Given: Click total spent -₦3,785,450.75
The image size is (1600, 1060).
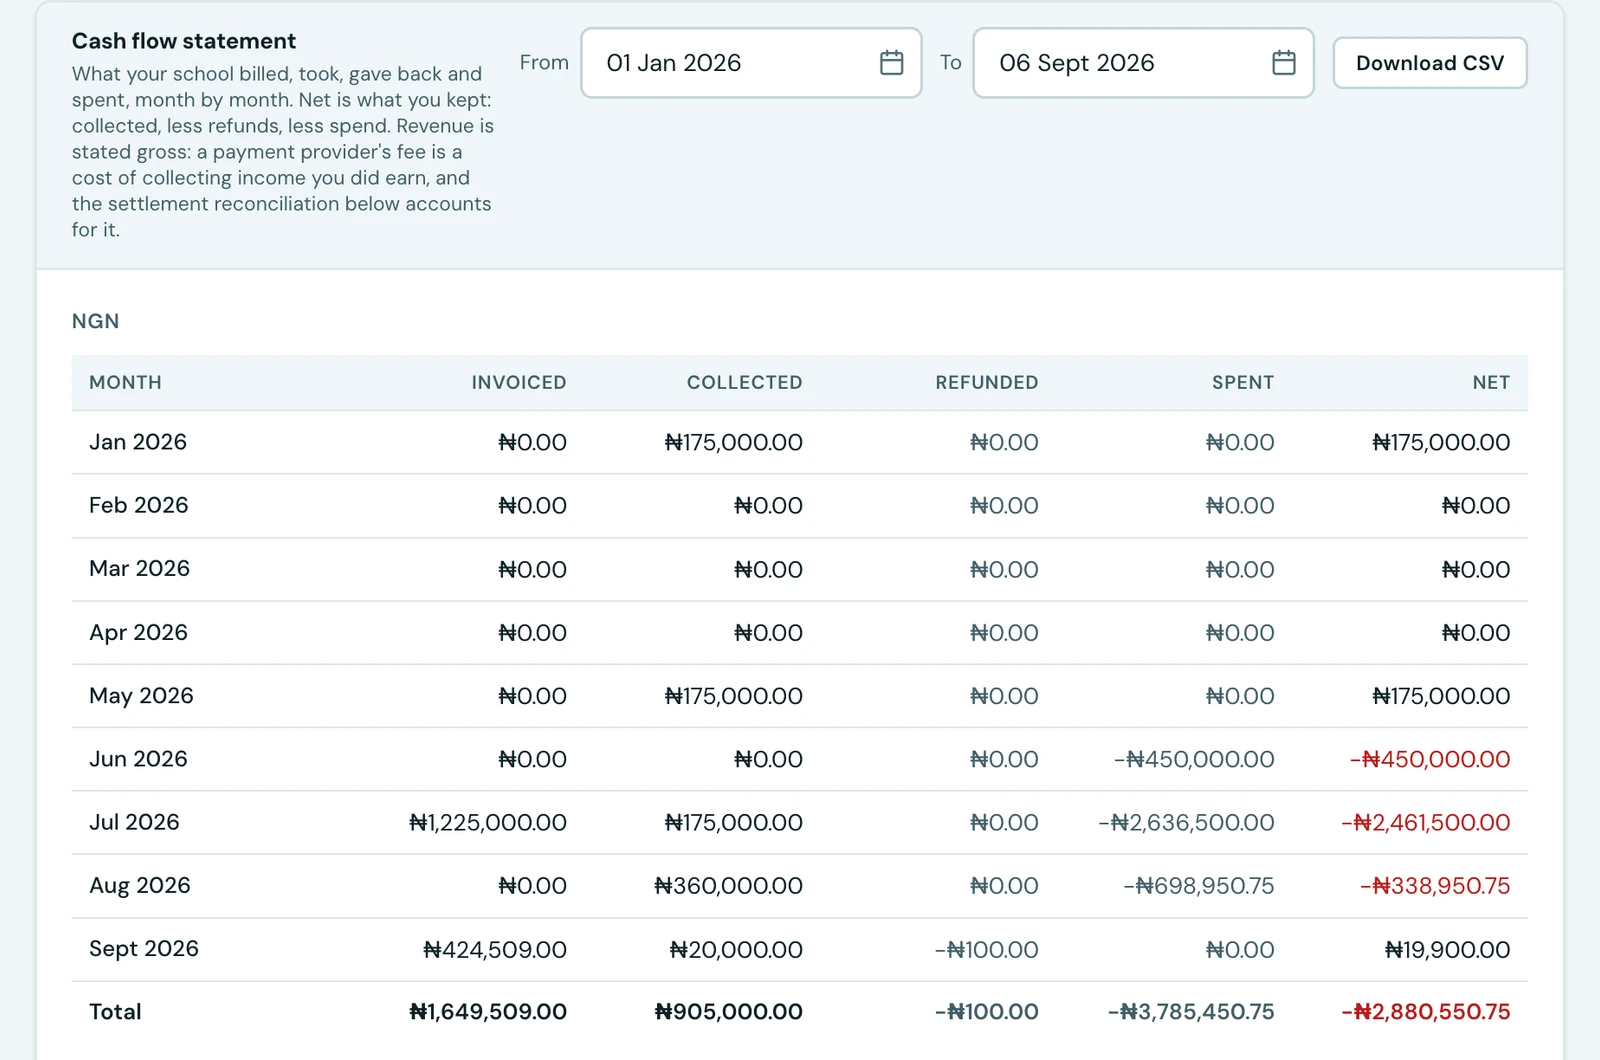Looking at the screenshot, I should click(1191, 1011).
